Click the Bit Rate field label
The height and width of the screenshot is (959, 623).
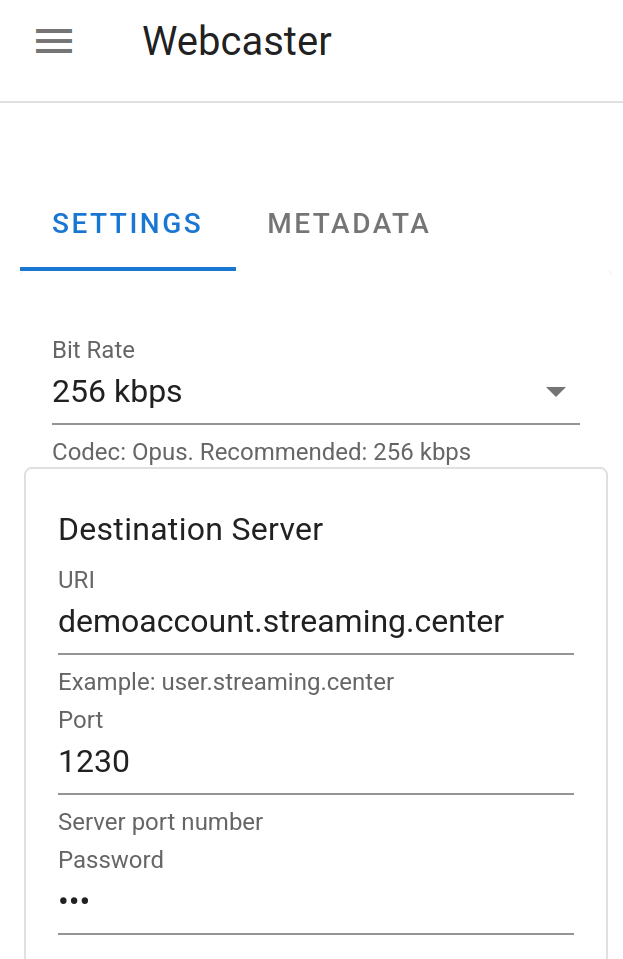click(x=93, y=350)
